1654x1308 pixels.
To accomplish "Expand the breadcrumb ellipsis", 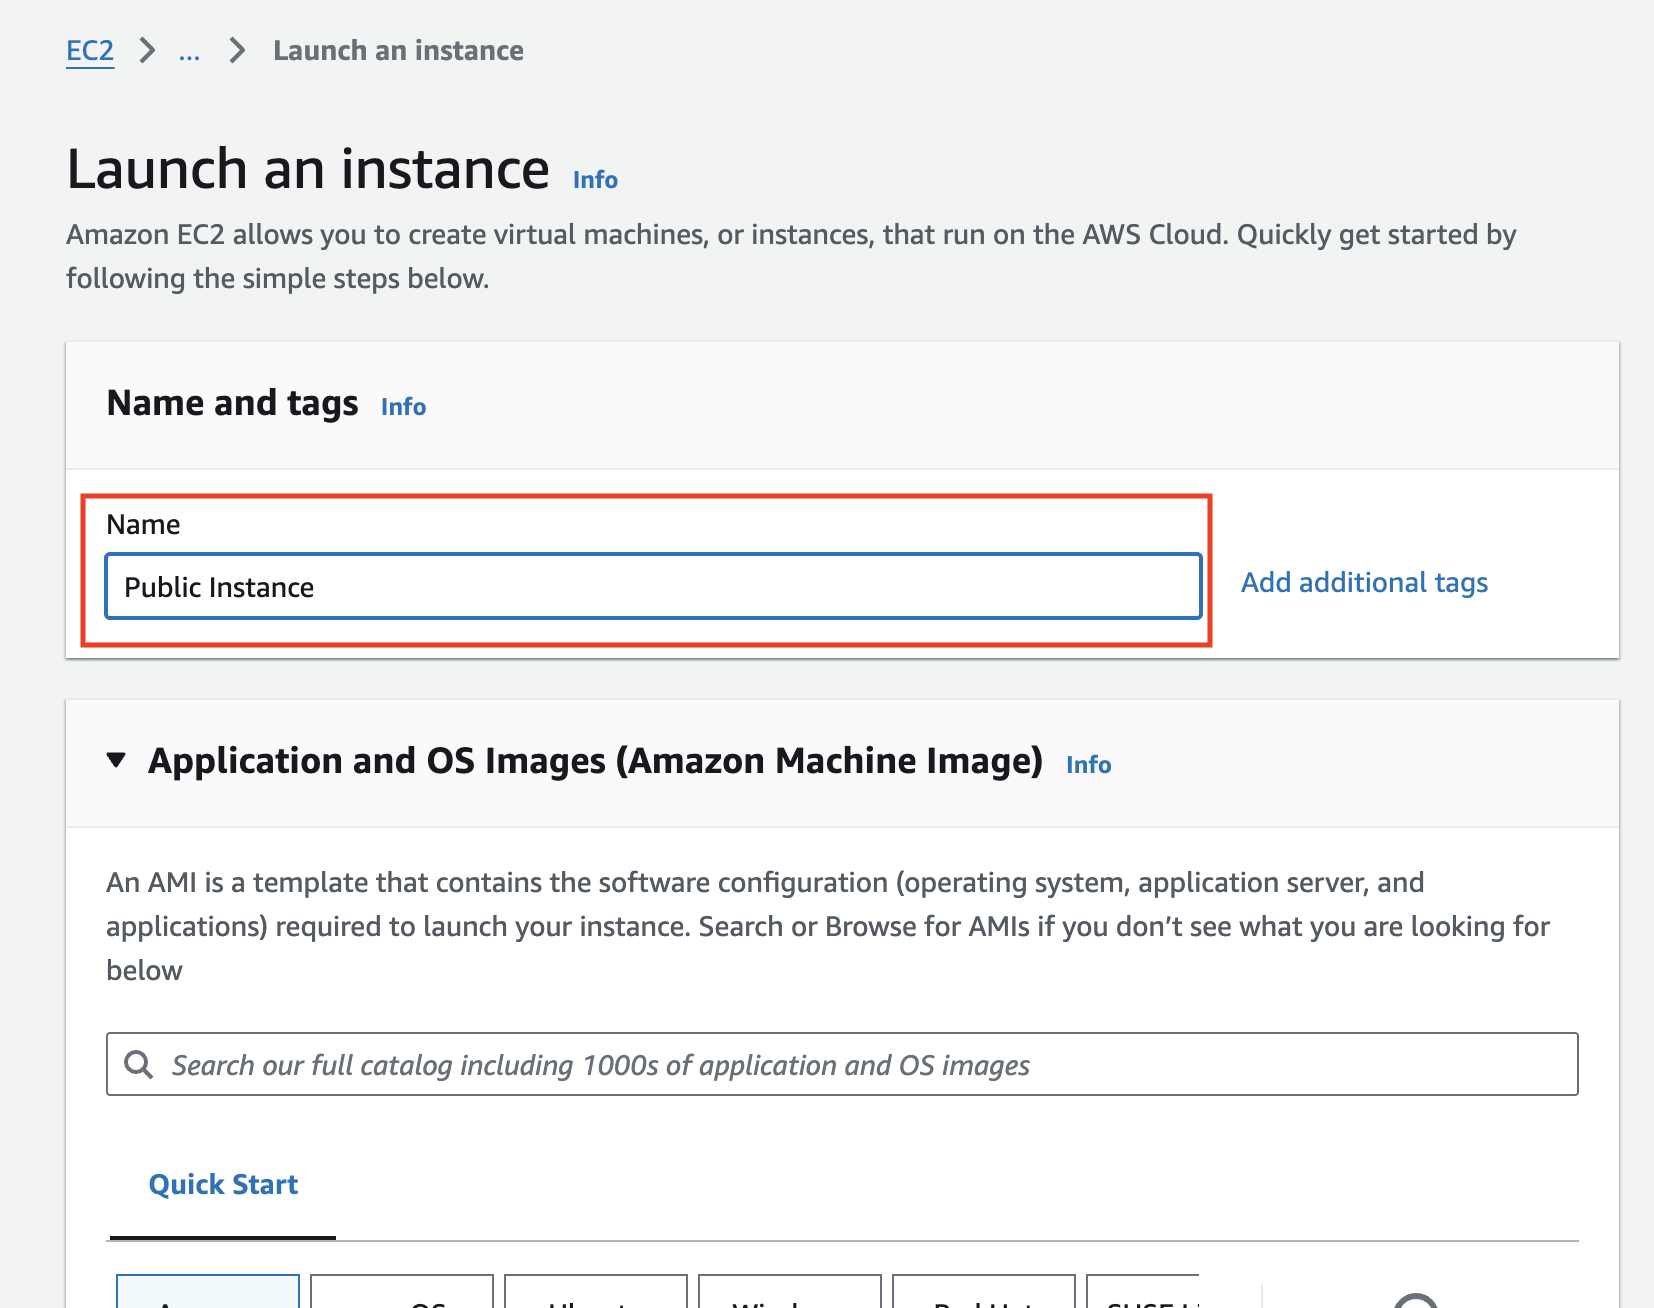I will 189,51.
